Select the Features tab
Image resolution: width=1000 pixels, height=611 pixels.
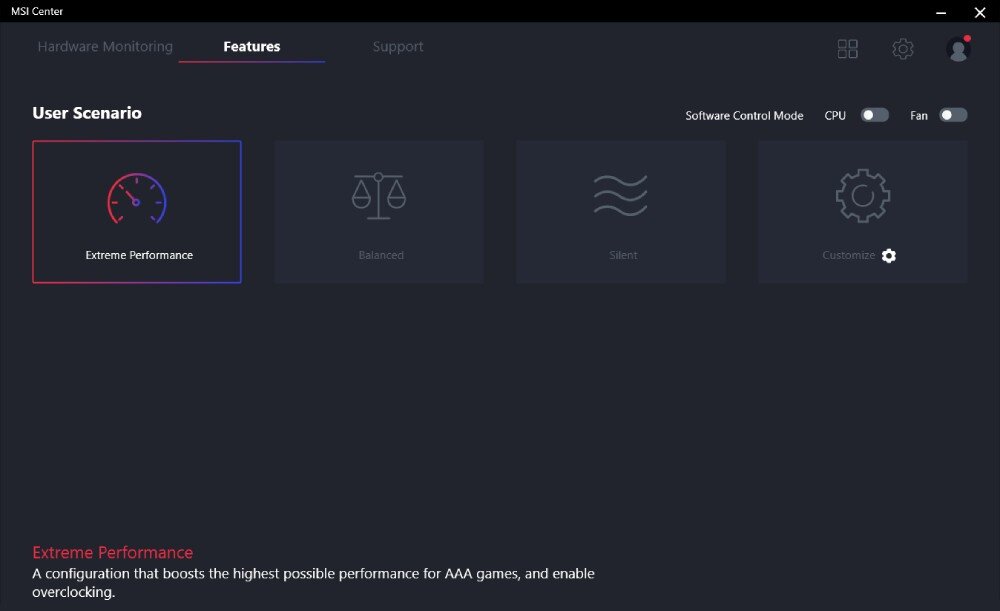pyautogui.click(x=251, y=46)
